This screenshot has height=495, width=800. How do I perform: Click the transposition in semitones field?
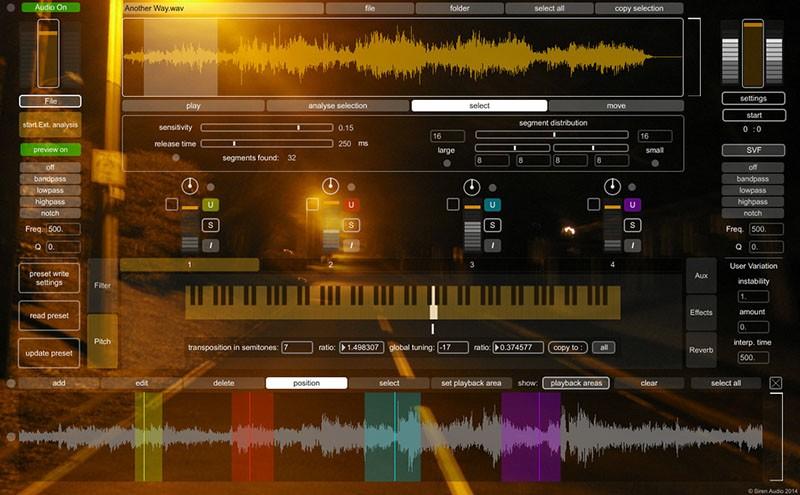click(x=297, y=347)
